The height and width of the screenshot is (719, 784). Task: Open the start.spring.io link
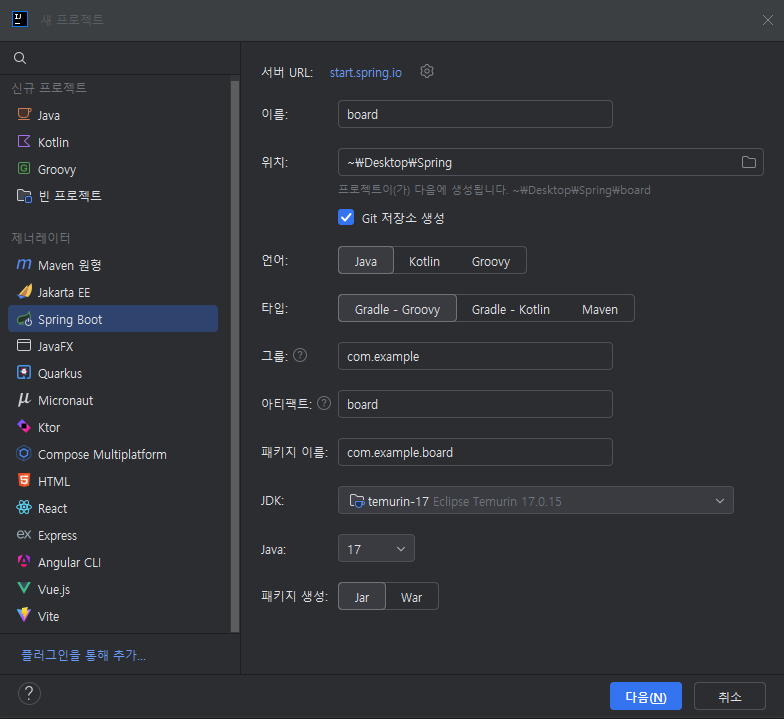366,72
